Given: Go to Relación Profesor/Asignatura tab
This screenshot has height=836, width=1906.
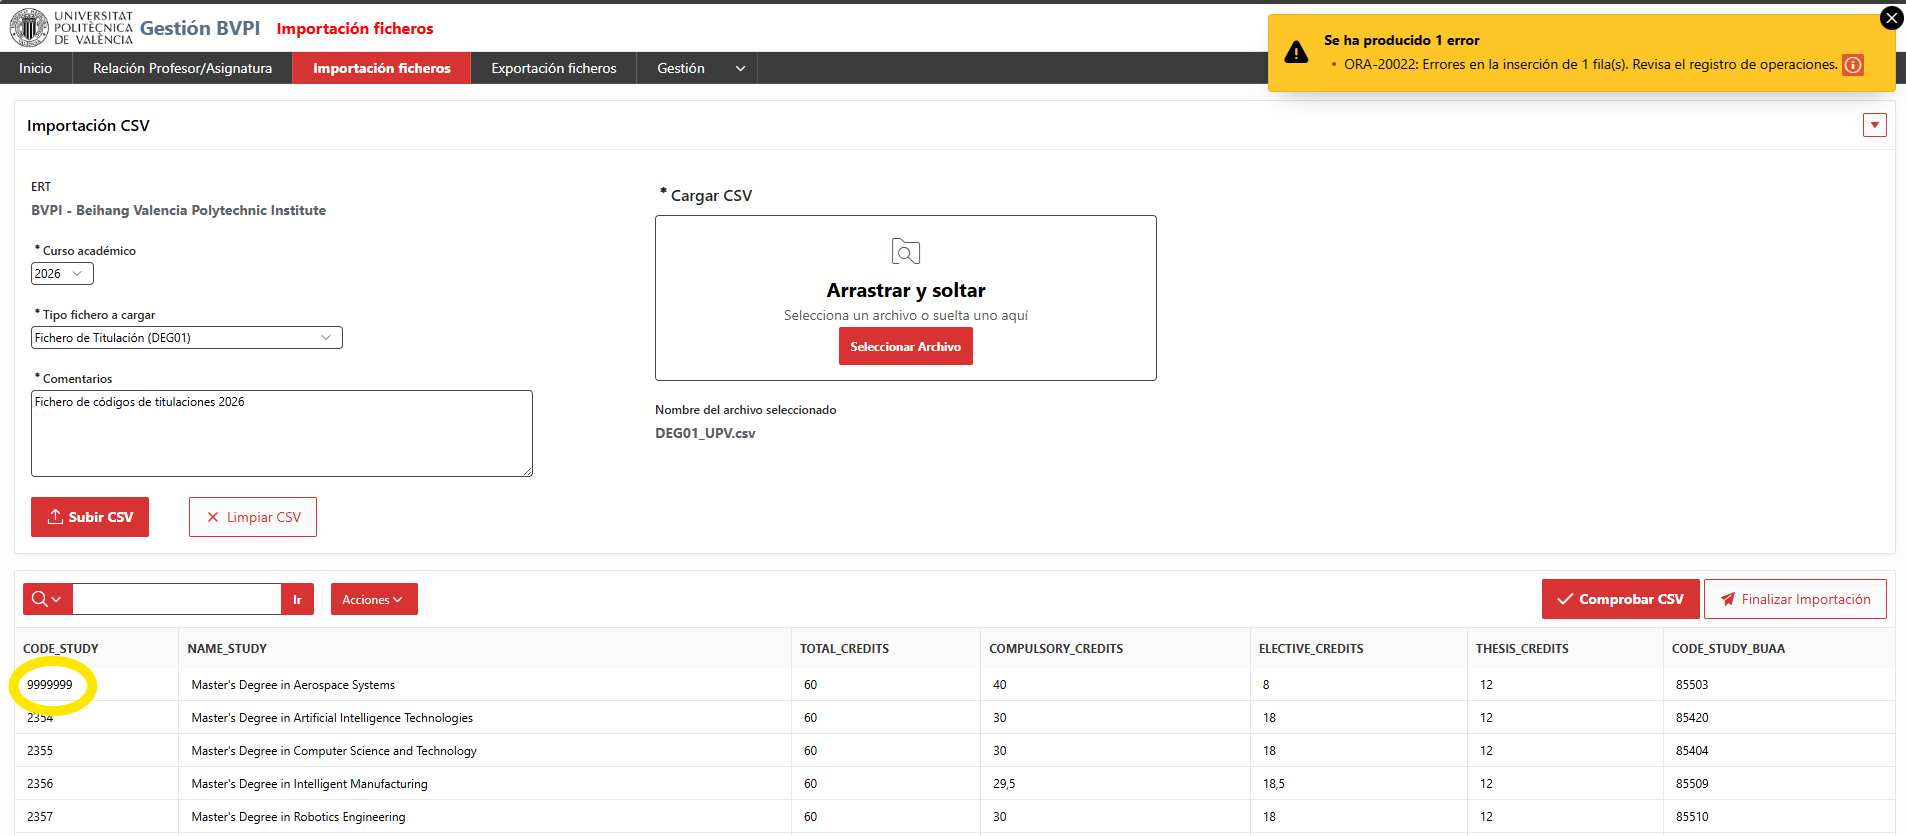Looking at the screenshot, I should click(182, 68).
